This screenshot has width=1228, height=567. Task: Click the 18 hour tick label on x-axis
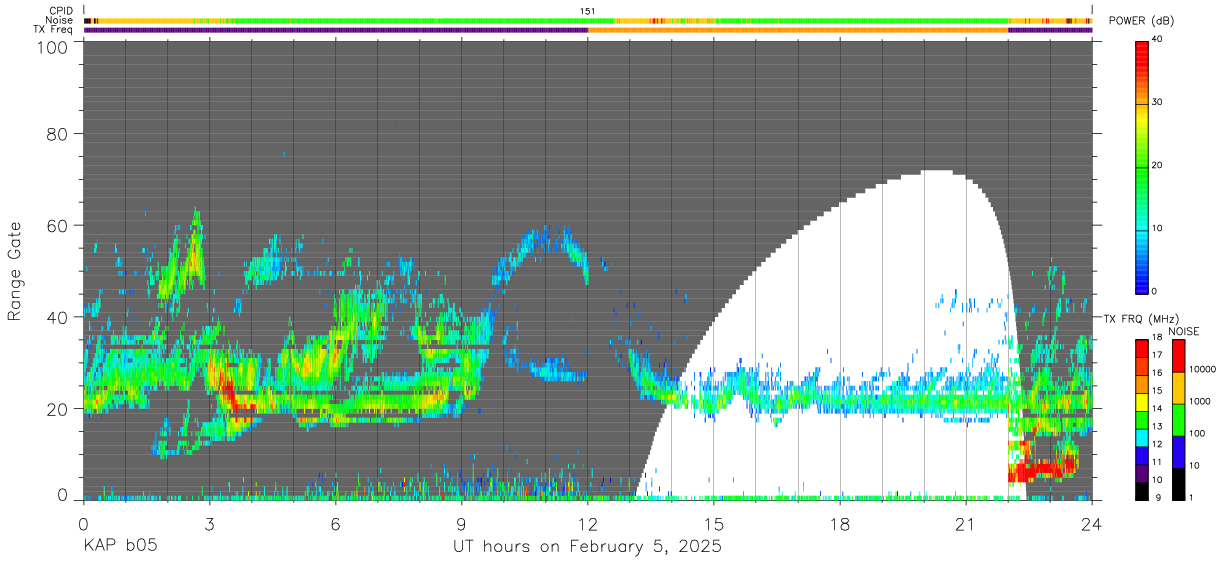(x=840, y=524)
